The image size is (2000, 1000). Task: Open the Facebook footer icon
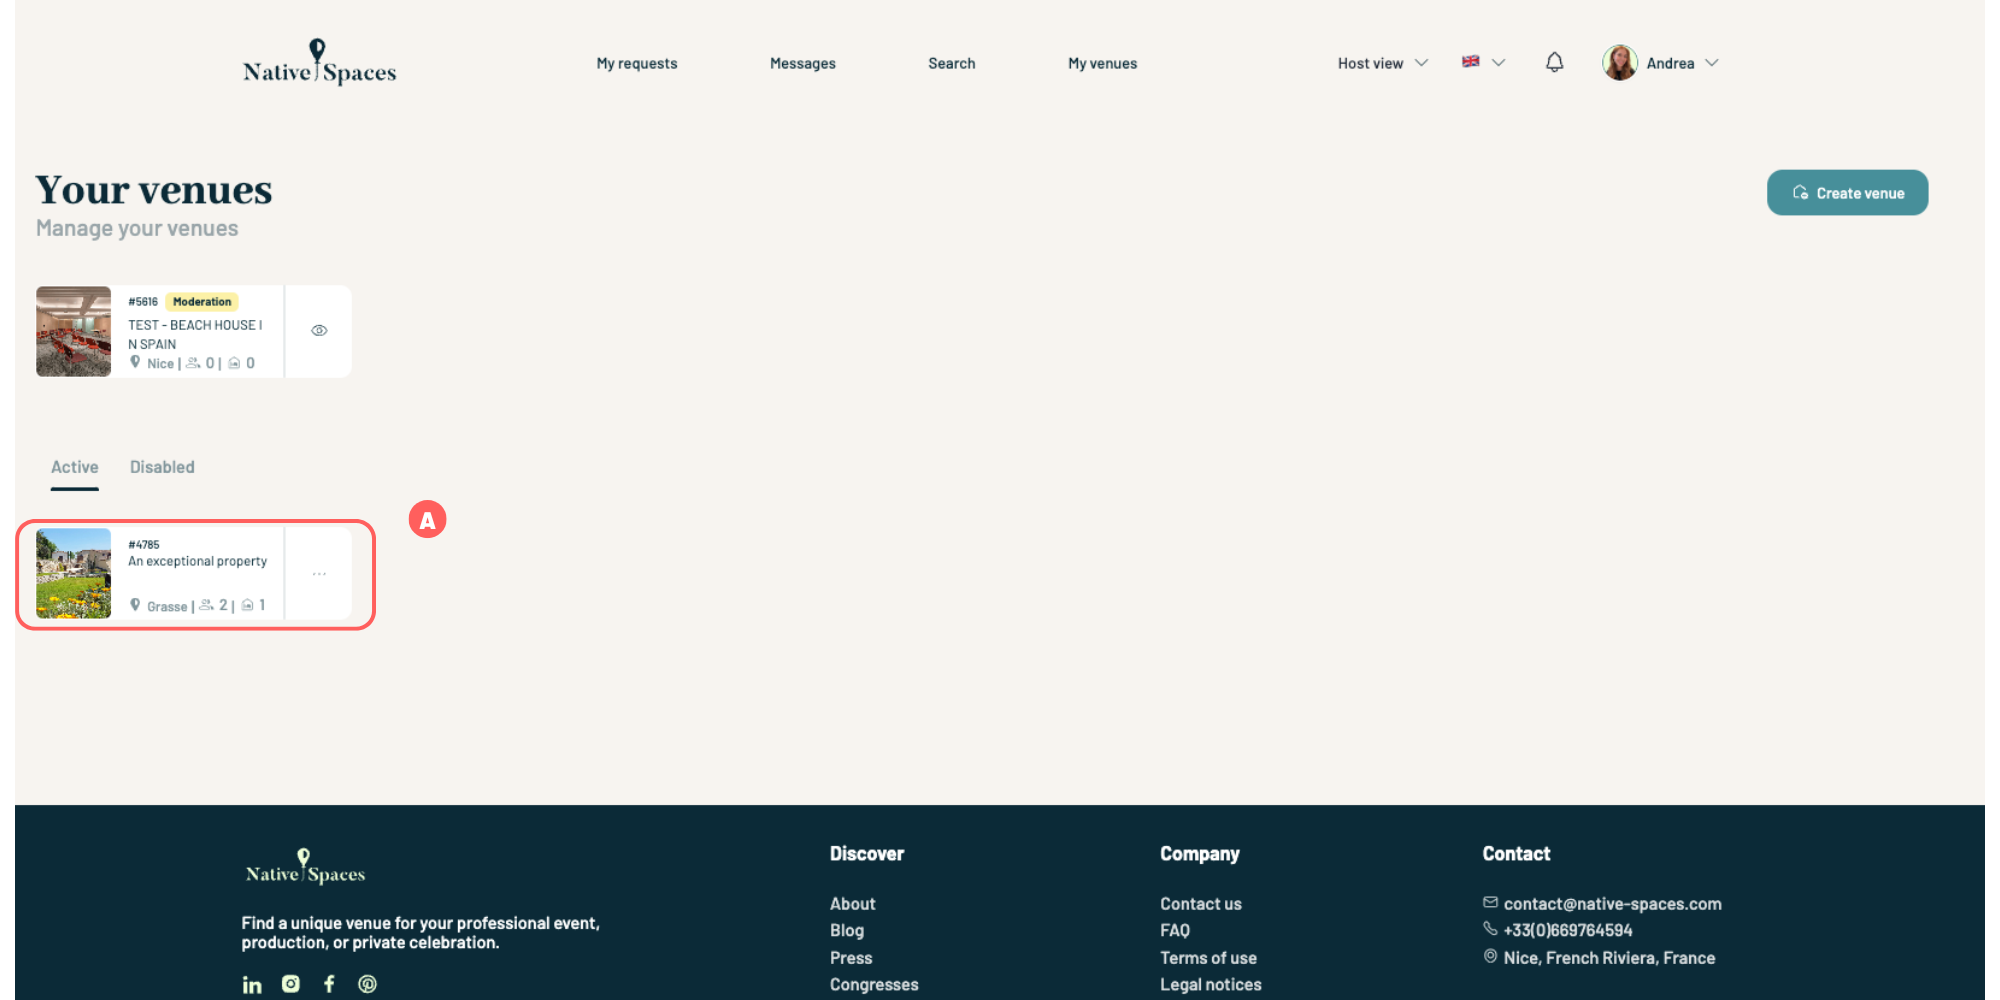coord(329,984)
